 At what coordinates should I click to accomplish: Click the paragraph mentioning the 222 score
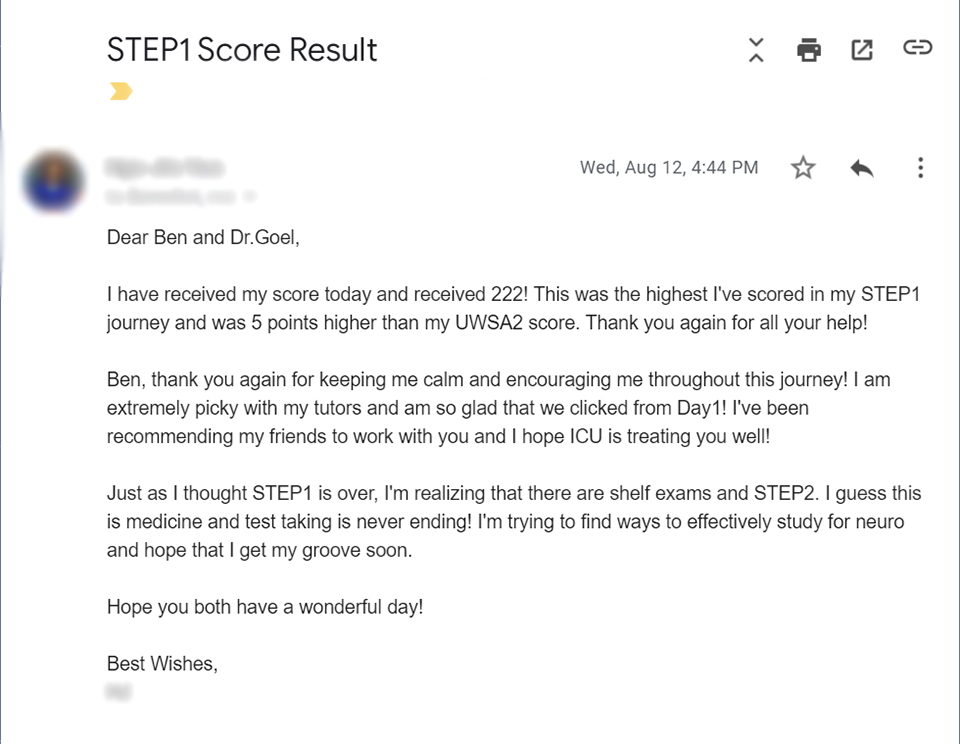(514, 308)
